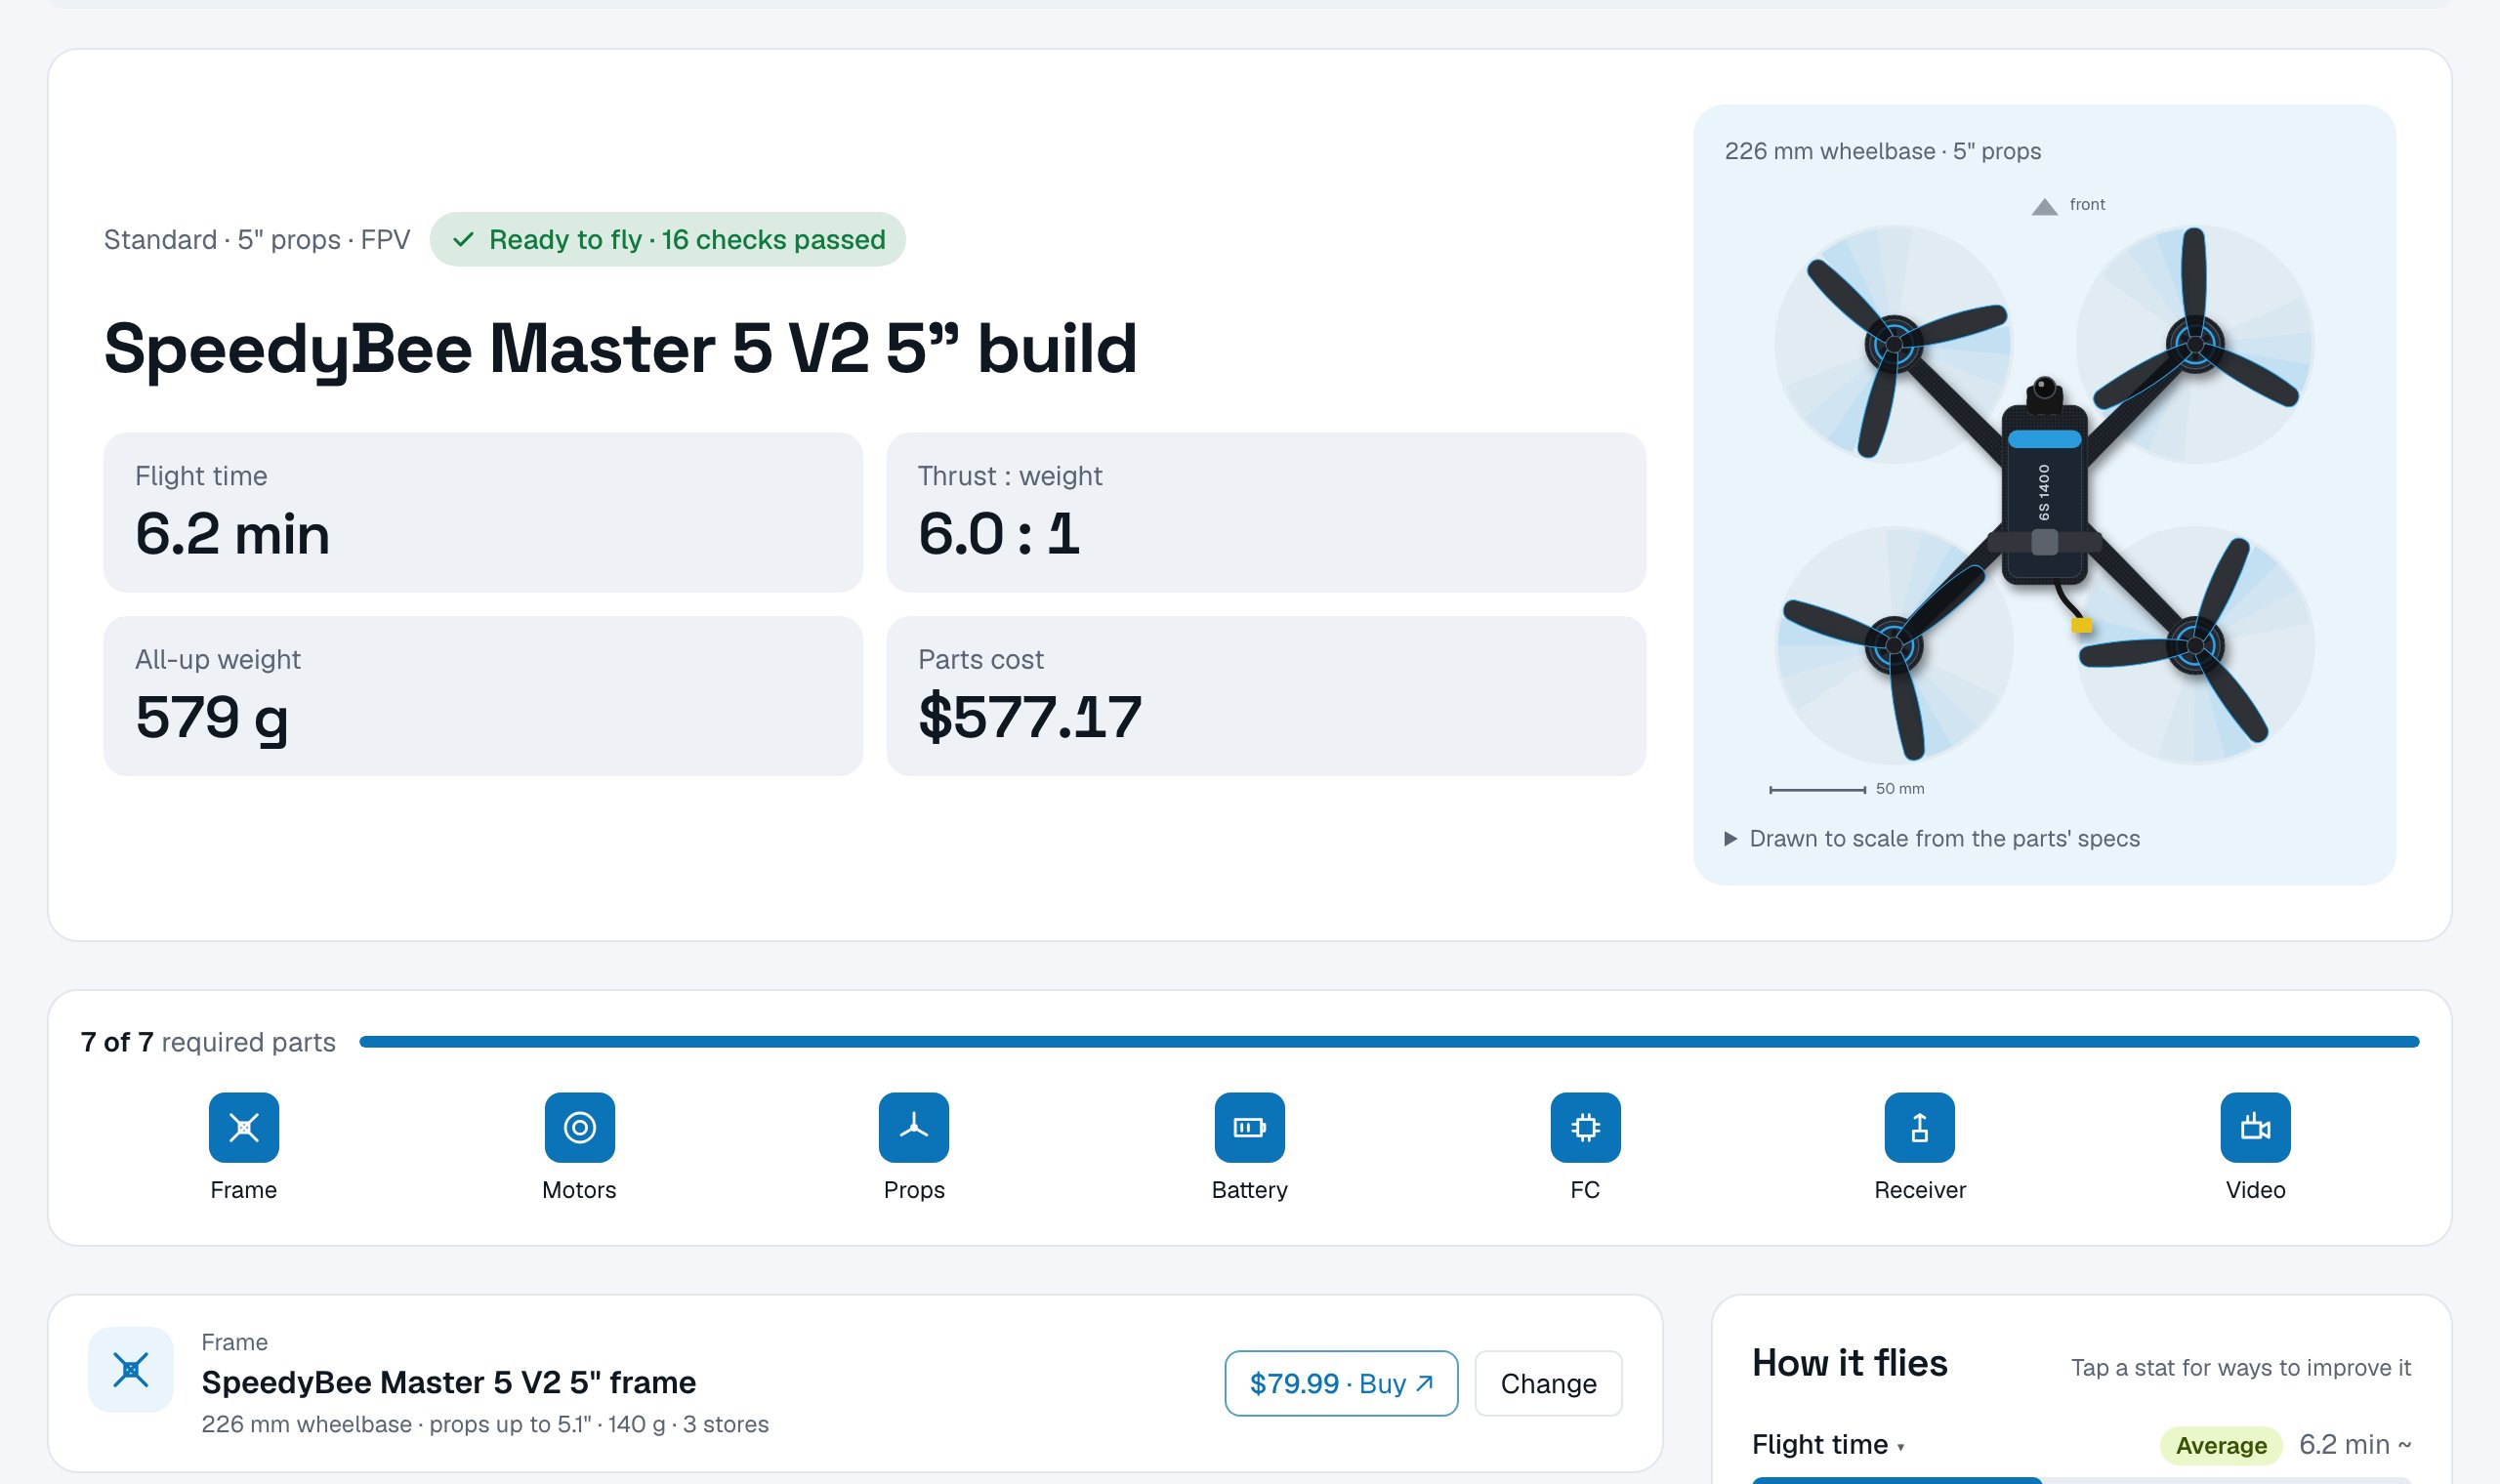Click the $79.99 Buy button
This screenshot has width=2500, height=1484.
[1341, 1383]
